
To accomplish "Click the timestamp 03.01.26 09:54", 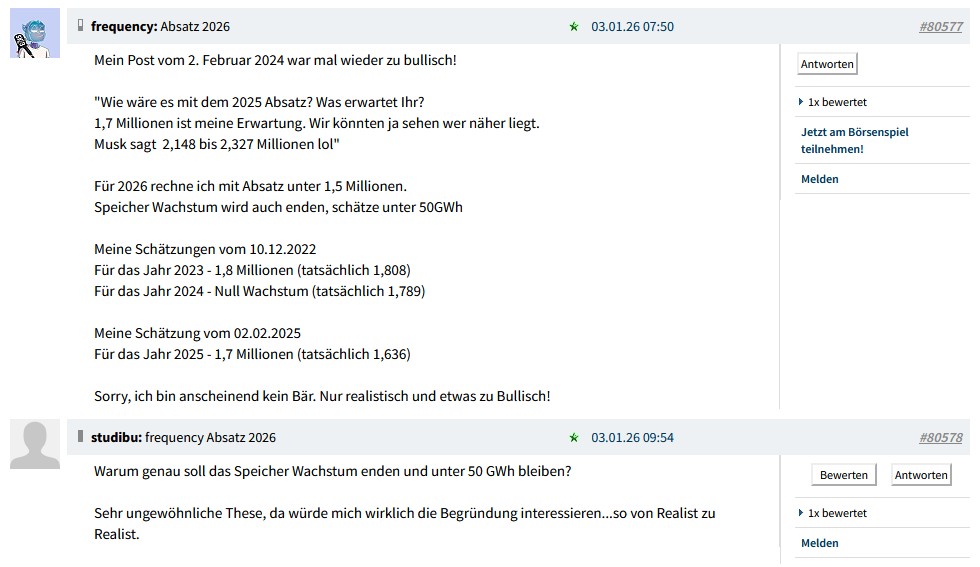I will 632,438.
